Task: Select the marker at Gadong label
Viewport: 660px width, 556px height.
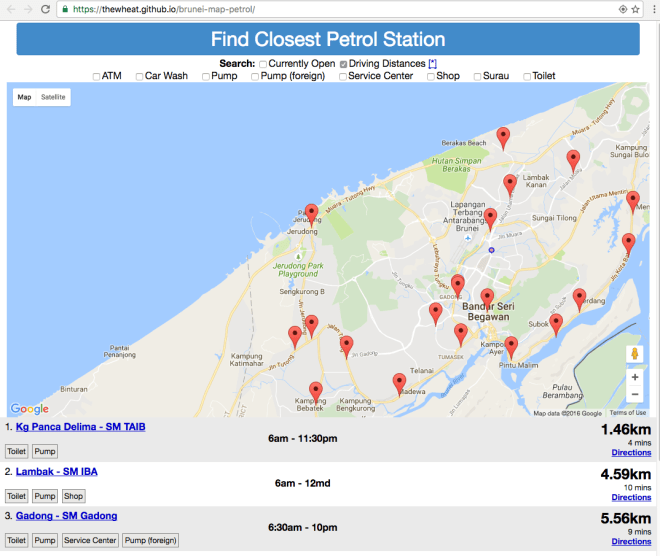Action: pos(458,286)
